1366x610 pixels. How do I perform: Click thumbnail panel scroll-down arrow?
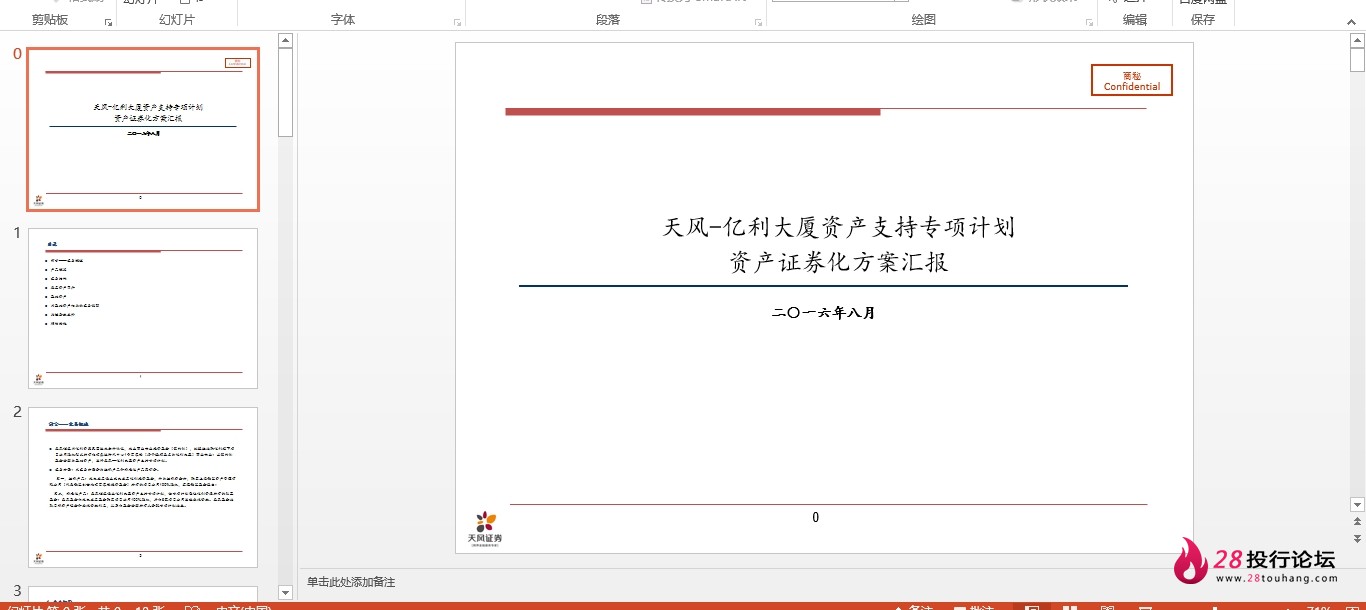(x=285, y=592)
